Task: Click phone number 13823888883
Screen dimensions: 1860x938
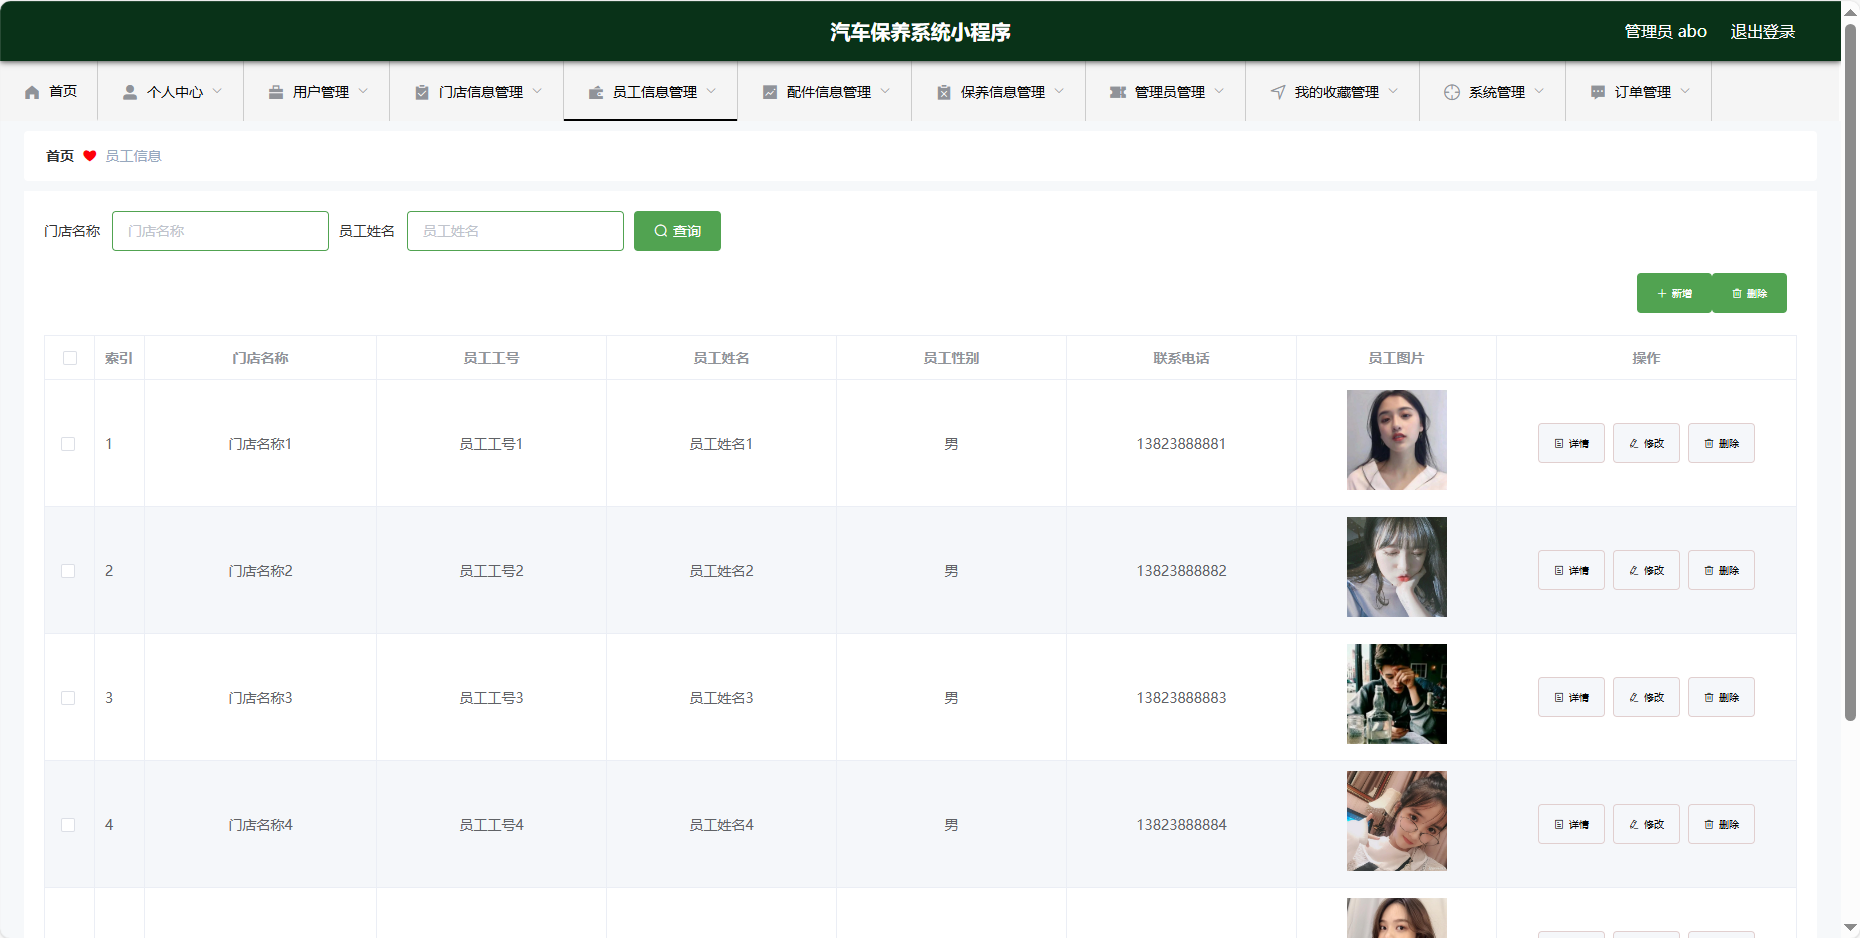Action: click(x=1181, y=698)
